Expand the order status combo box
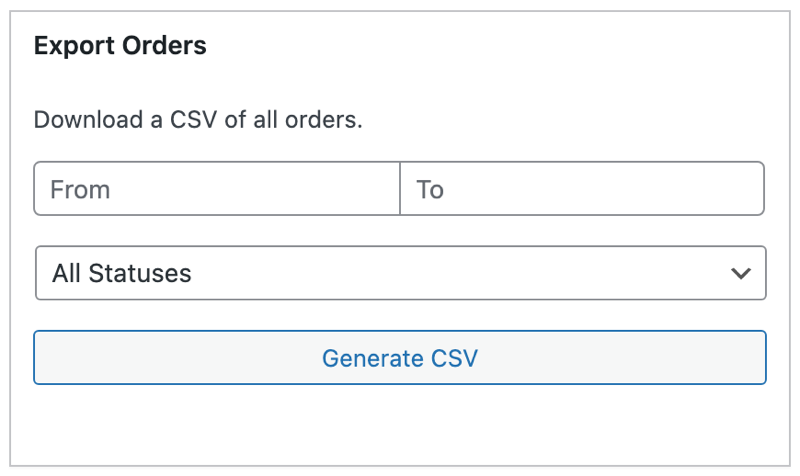The height and width of the screenshot is (476, 800). (x=400, y=273)
